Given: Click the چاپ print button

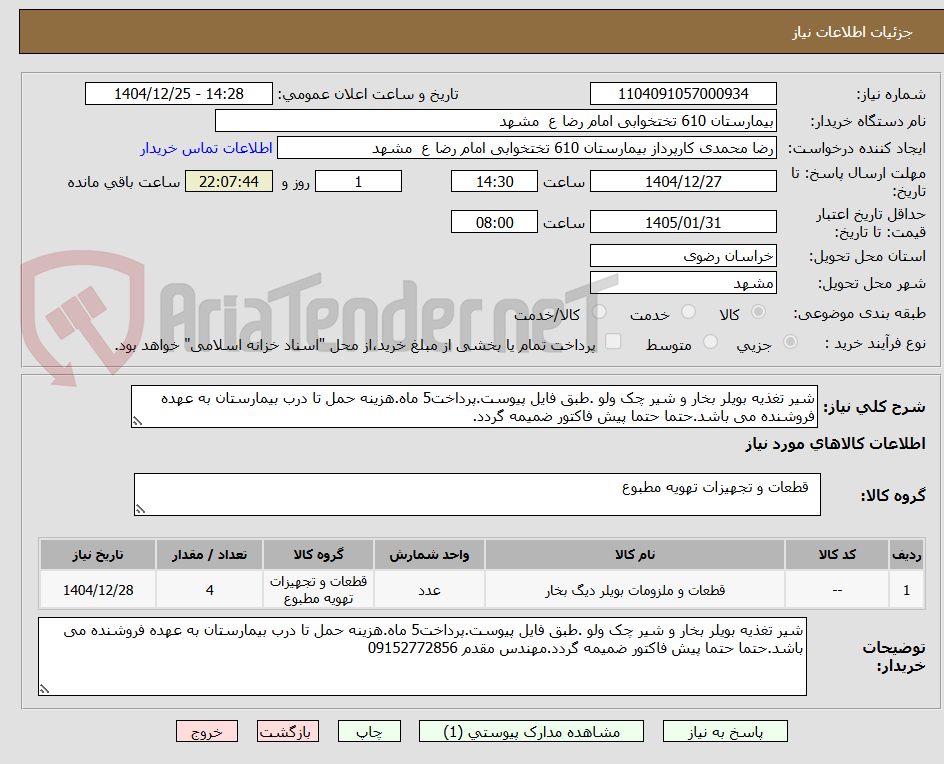Looking at the screenshot, I should [369, 731].
